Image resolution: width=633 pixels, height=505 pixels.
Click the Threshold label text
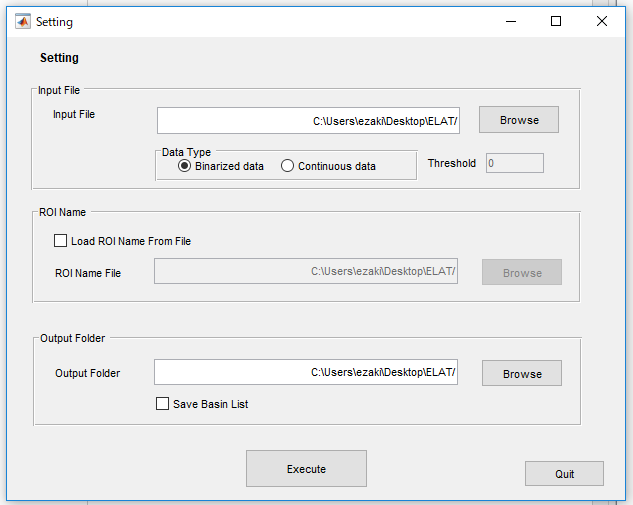coord(452,163)
